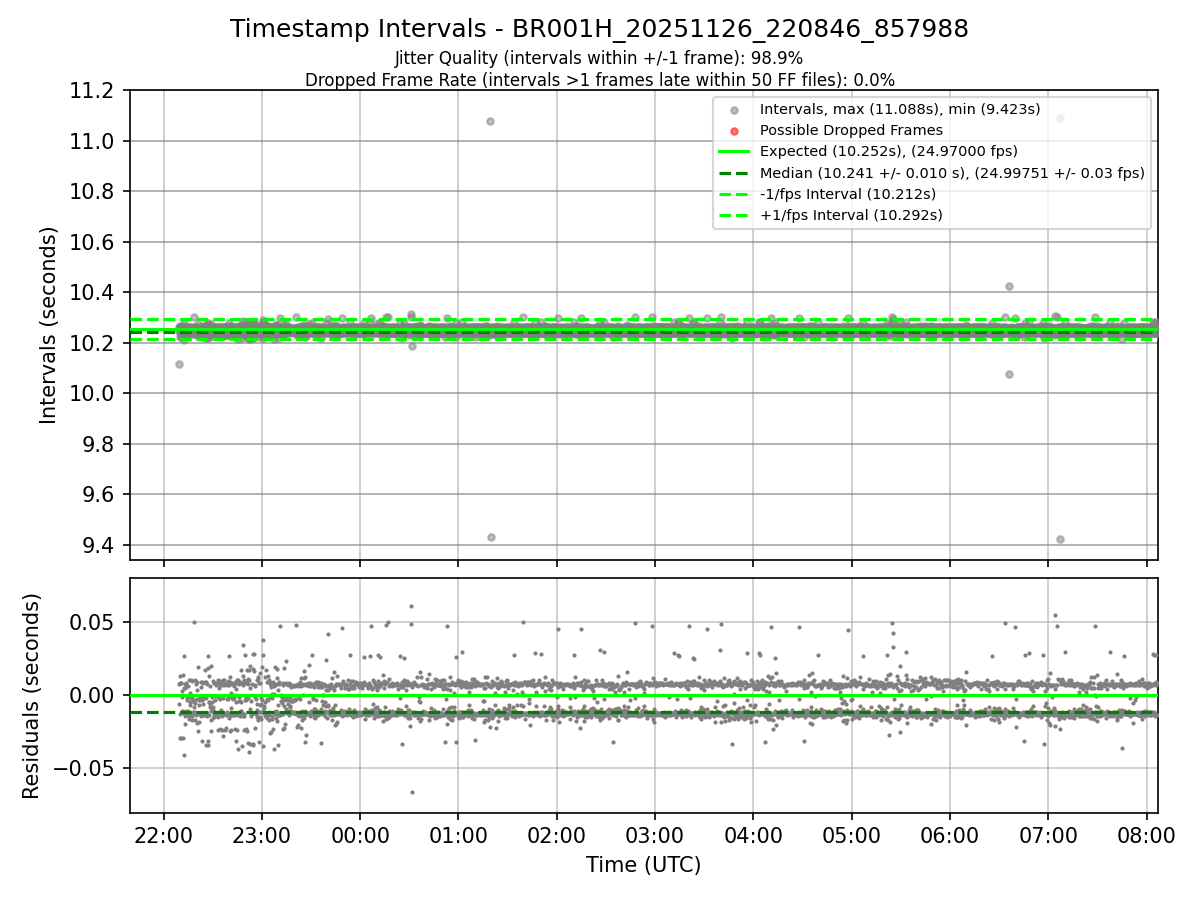
Task: Click the first interval point near 10.11s at 22:10
Action: [179, 364]
